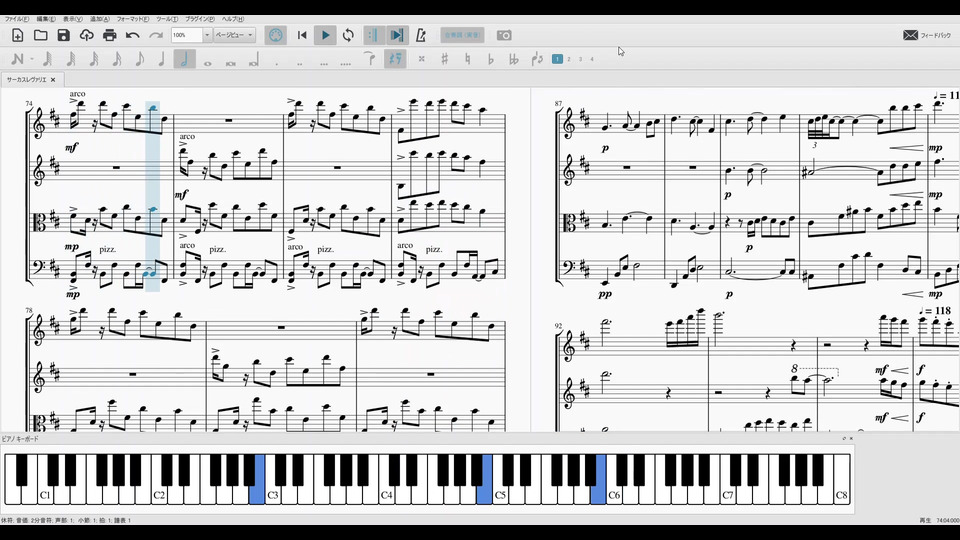The height and width of the screenshot is (540, 960).
Task: Toggle the tie button
Action: [x=369, y=59]
